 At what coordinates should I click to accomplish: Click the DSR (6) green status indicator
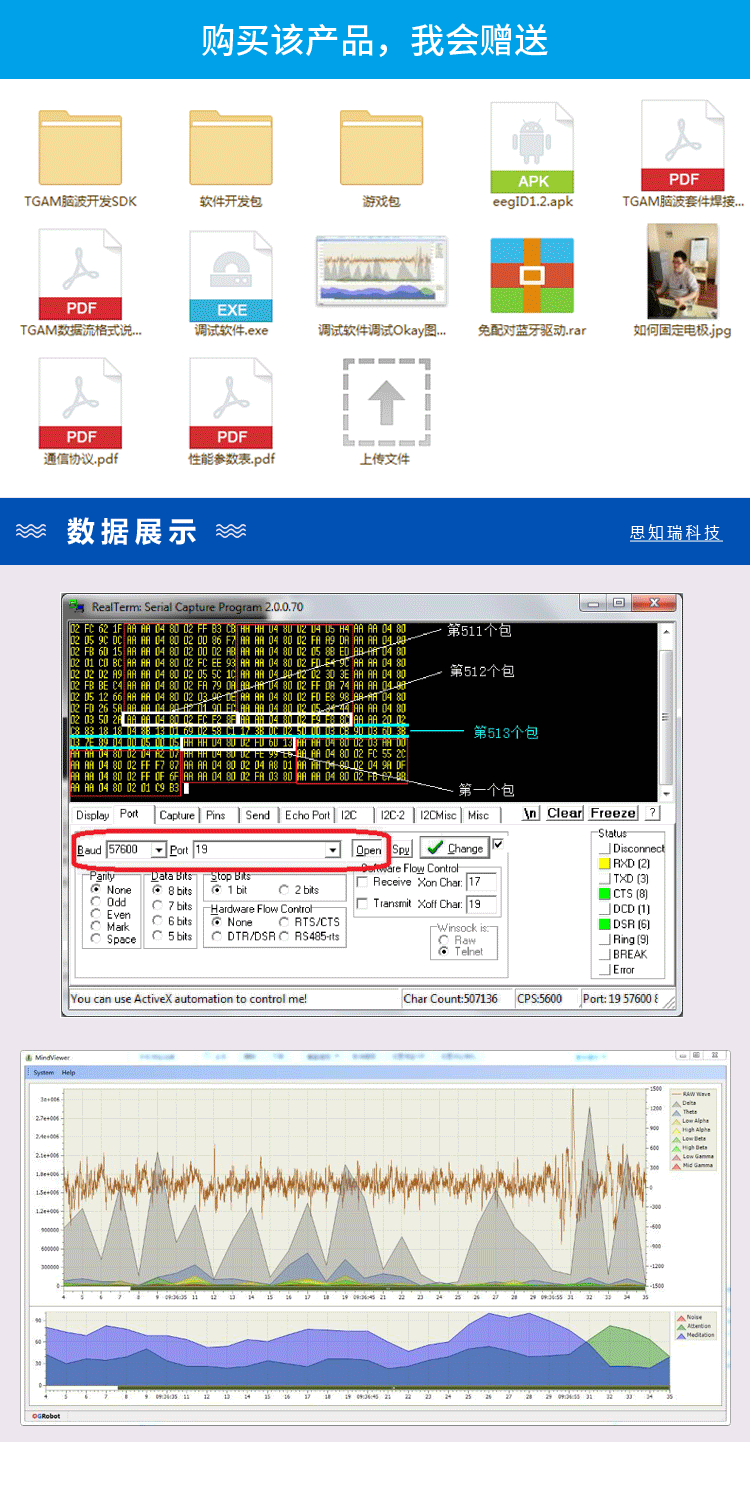pyautogui.click(x=604, y=924)
